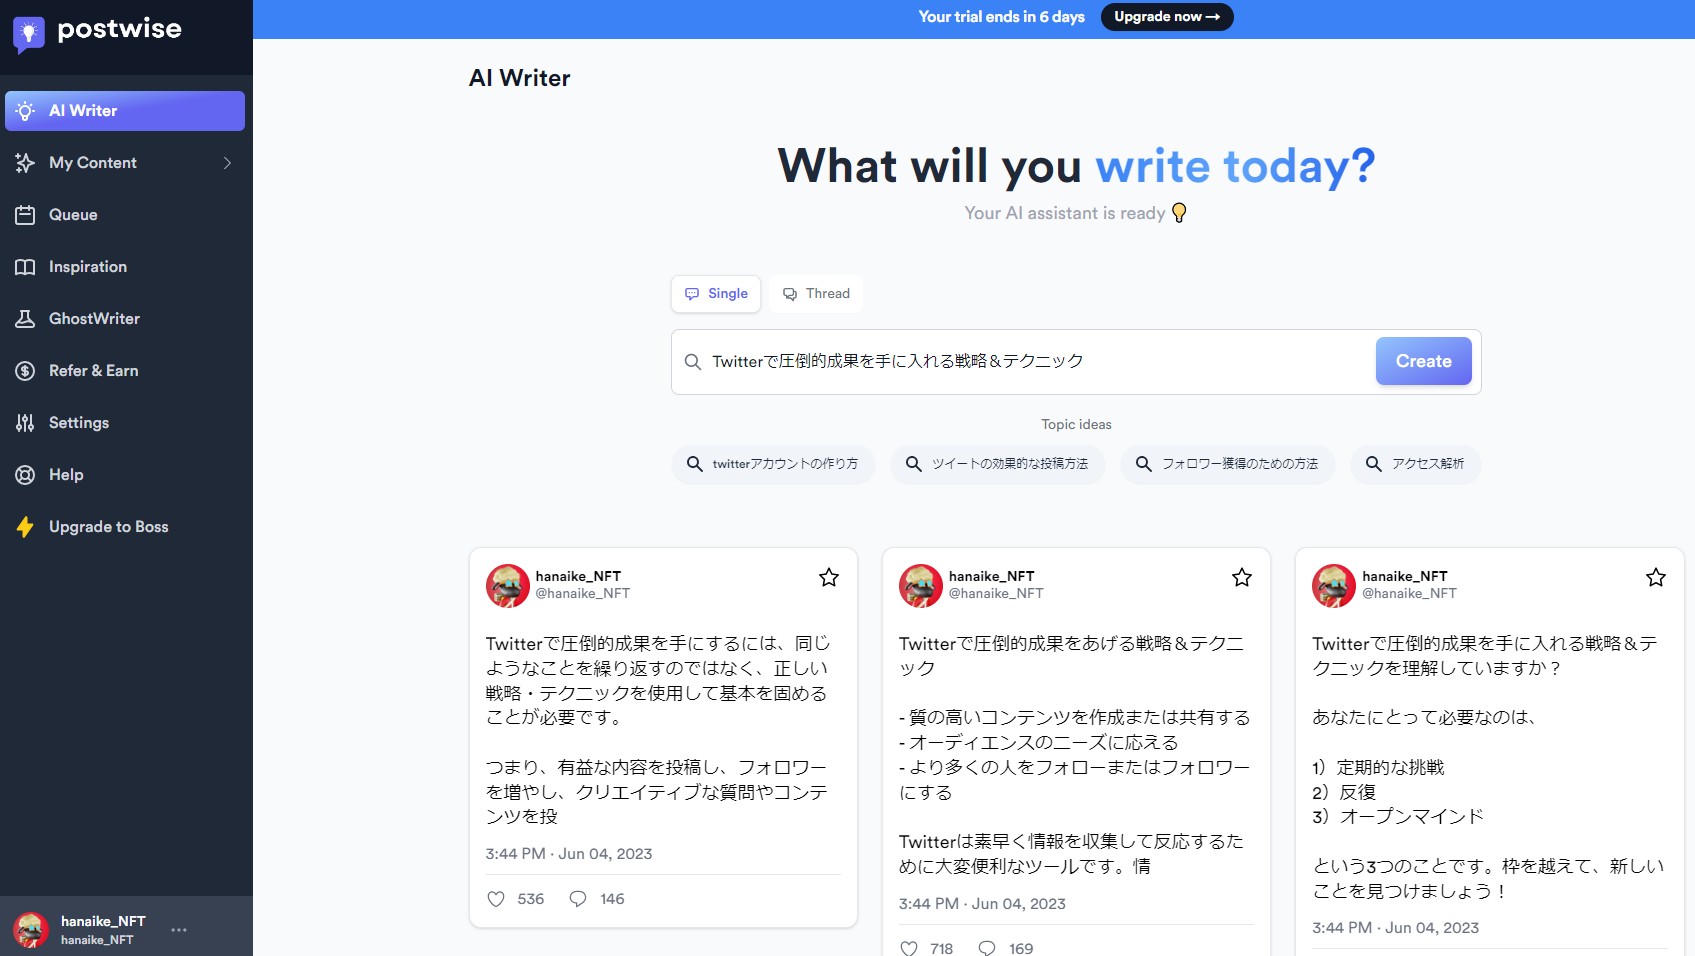Viewport: 1695px width, 956px height.
Task: Open the Inspiration page
Action: point(125,267)
